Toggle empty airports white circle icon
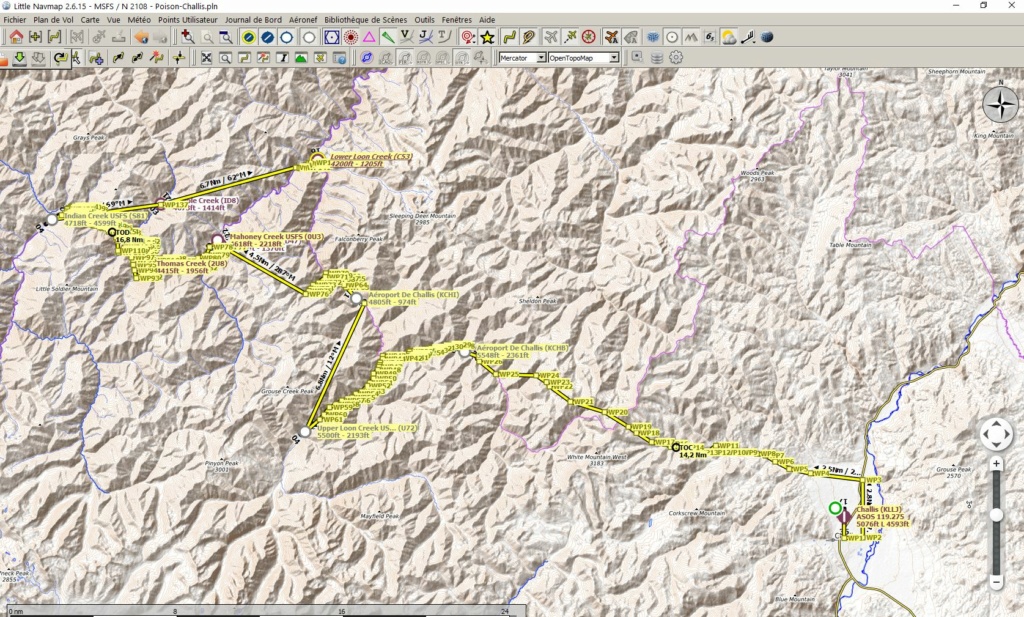 [x=310, y=37]
